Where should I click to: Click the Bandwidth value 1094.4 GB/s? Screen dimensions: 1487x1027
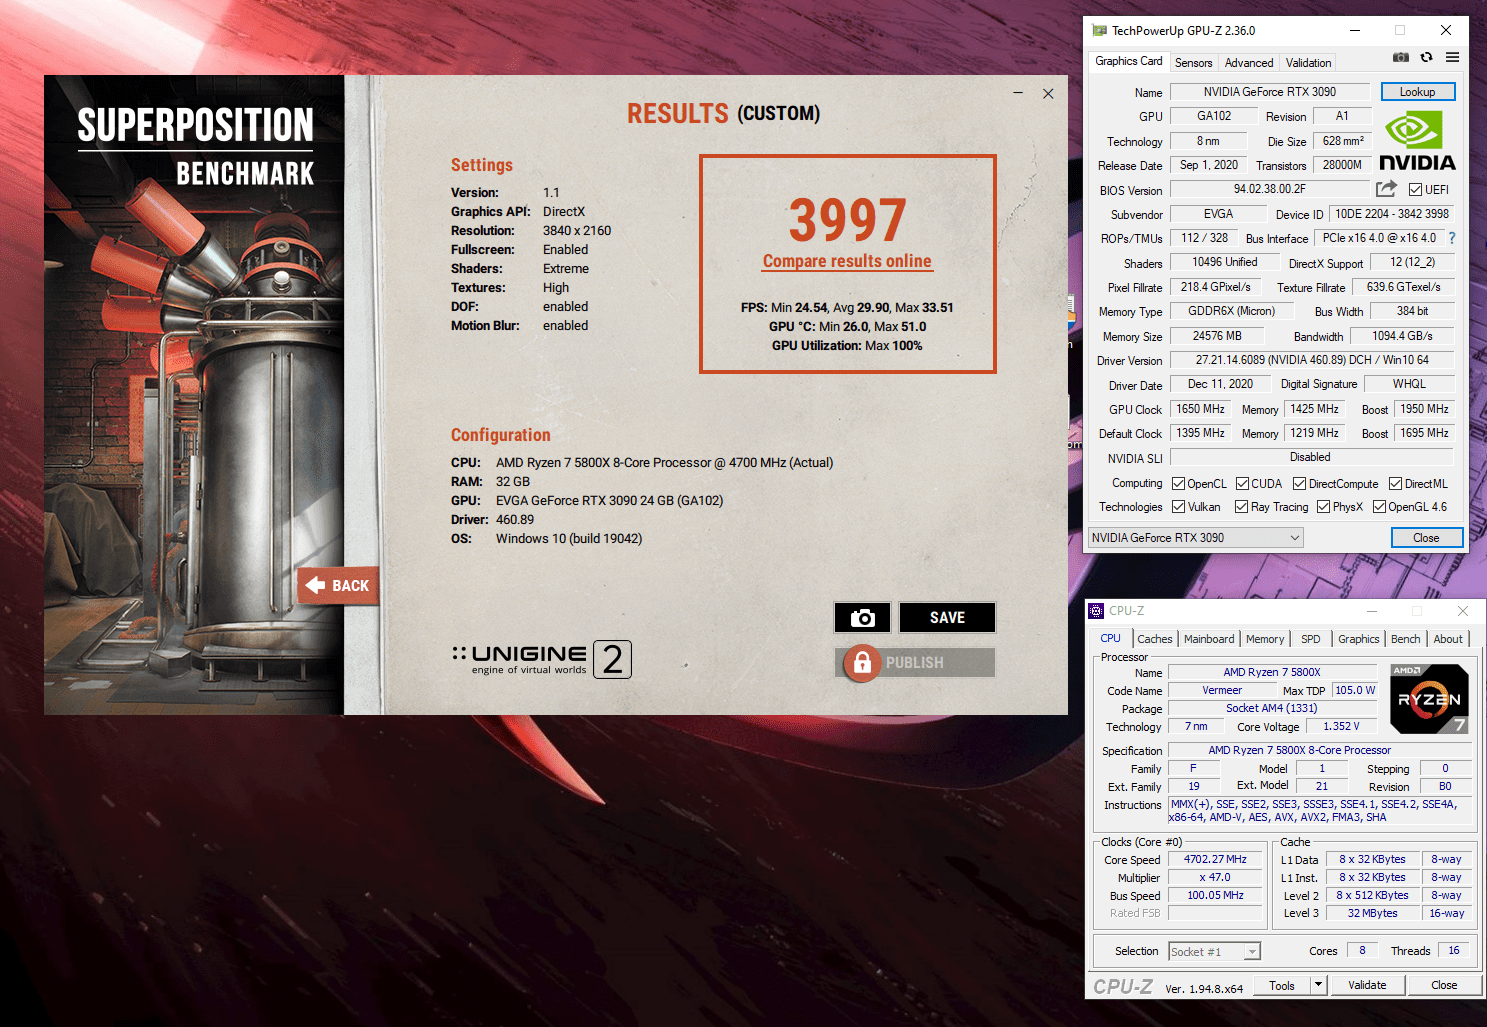(x=1402, y=336)
